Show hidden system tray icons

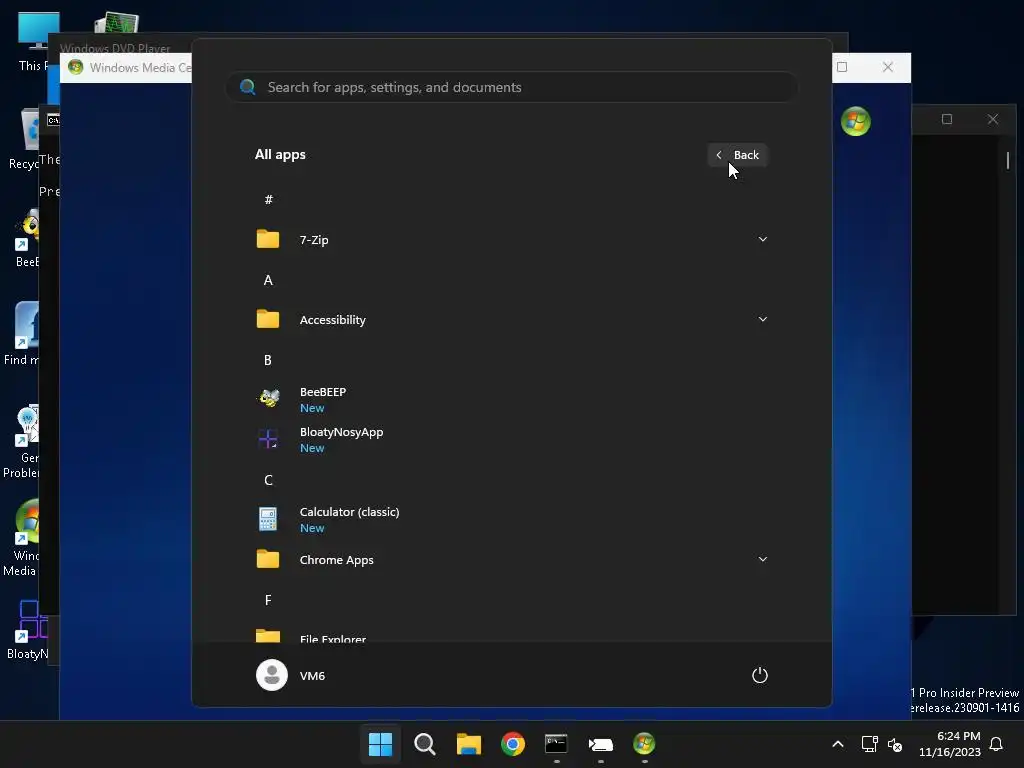click(838, 744)
